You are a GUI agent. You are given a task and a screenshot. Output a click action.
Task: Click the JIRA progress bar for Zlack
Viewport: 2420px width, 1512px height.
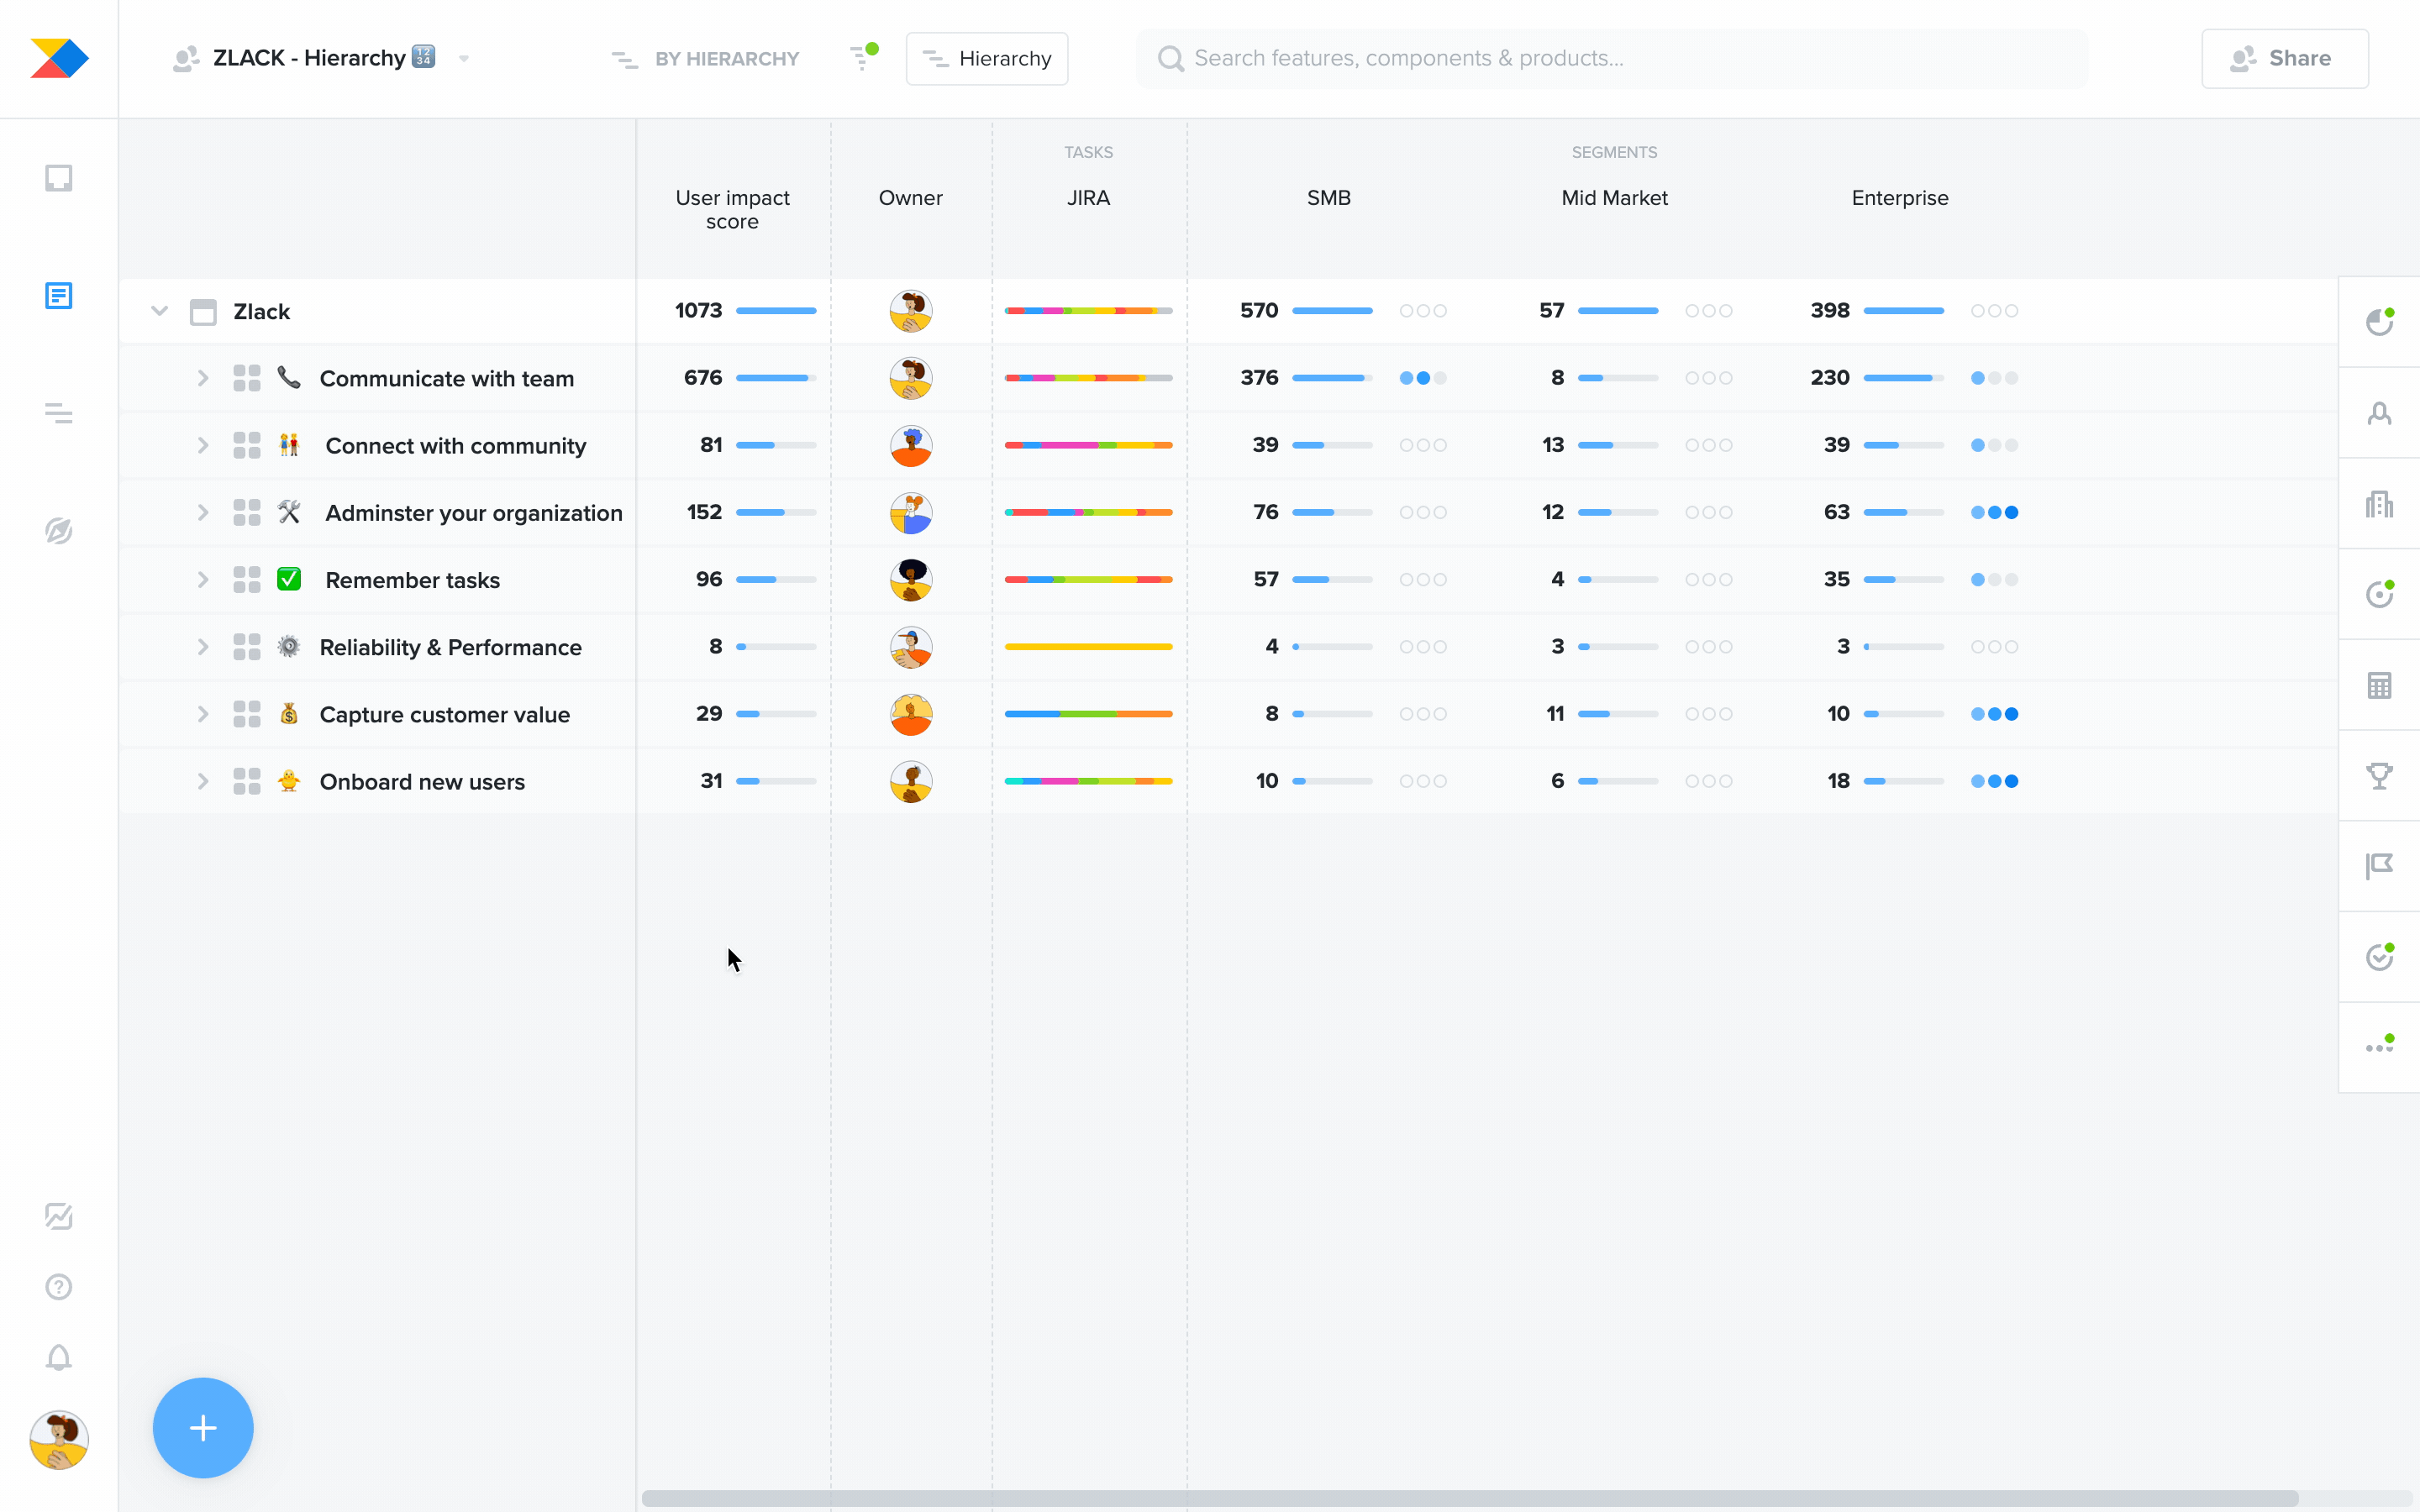1088,311
